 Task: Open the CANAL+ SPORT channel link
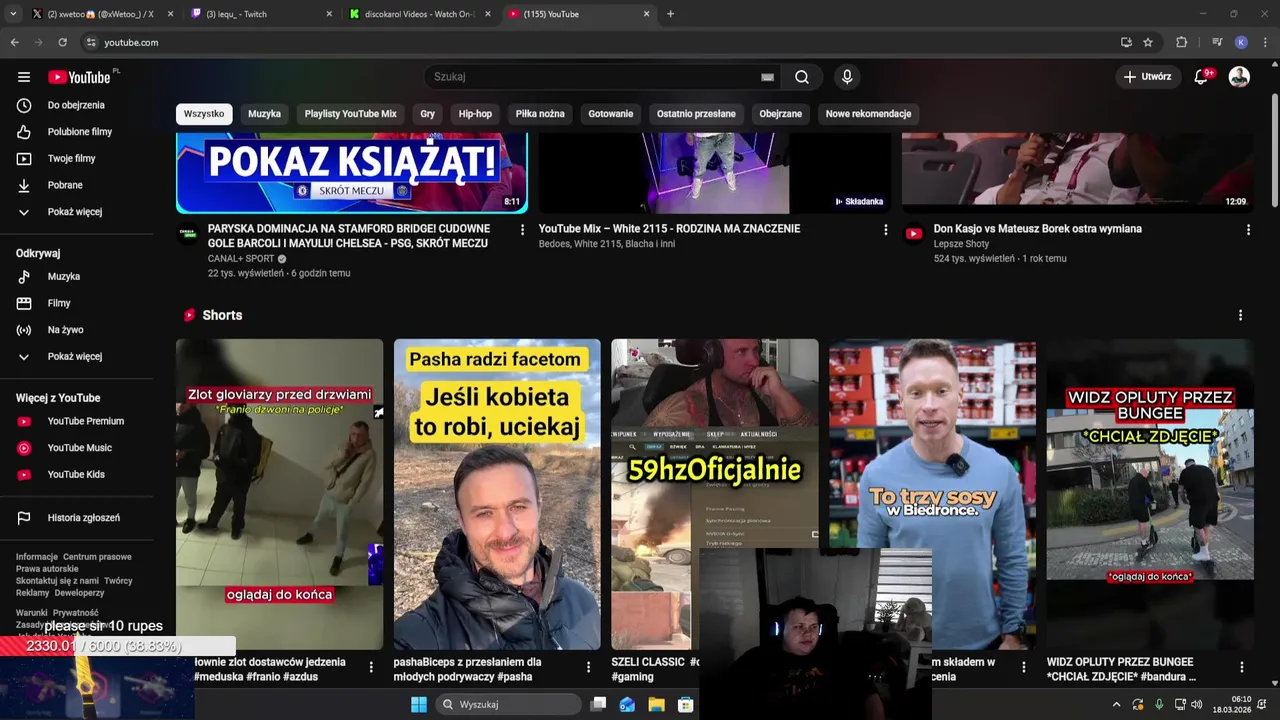(x=240, y=259)
